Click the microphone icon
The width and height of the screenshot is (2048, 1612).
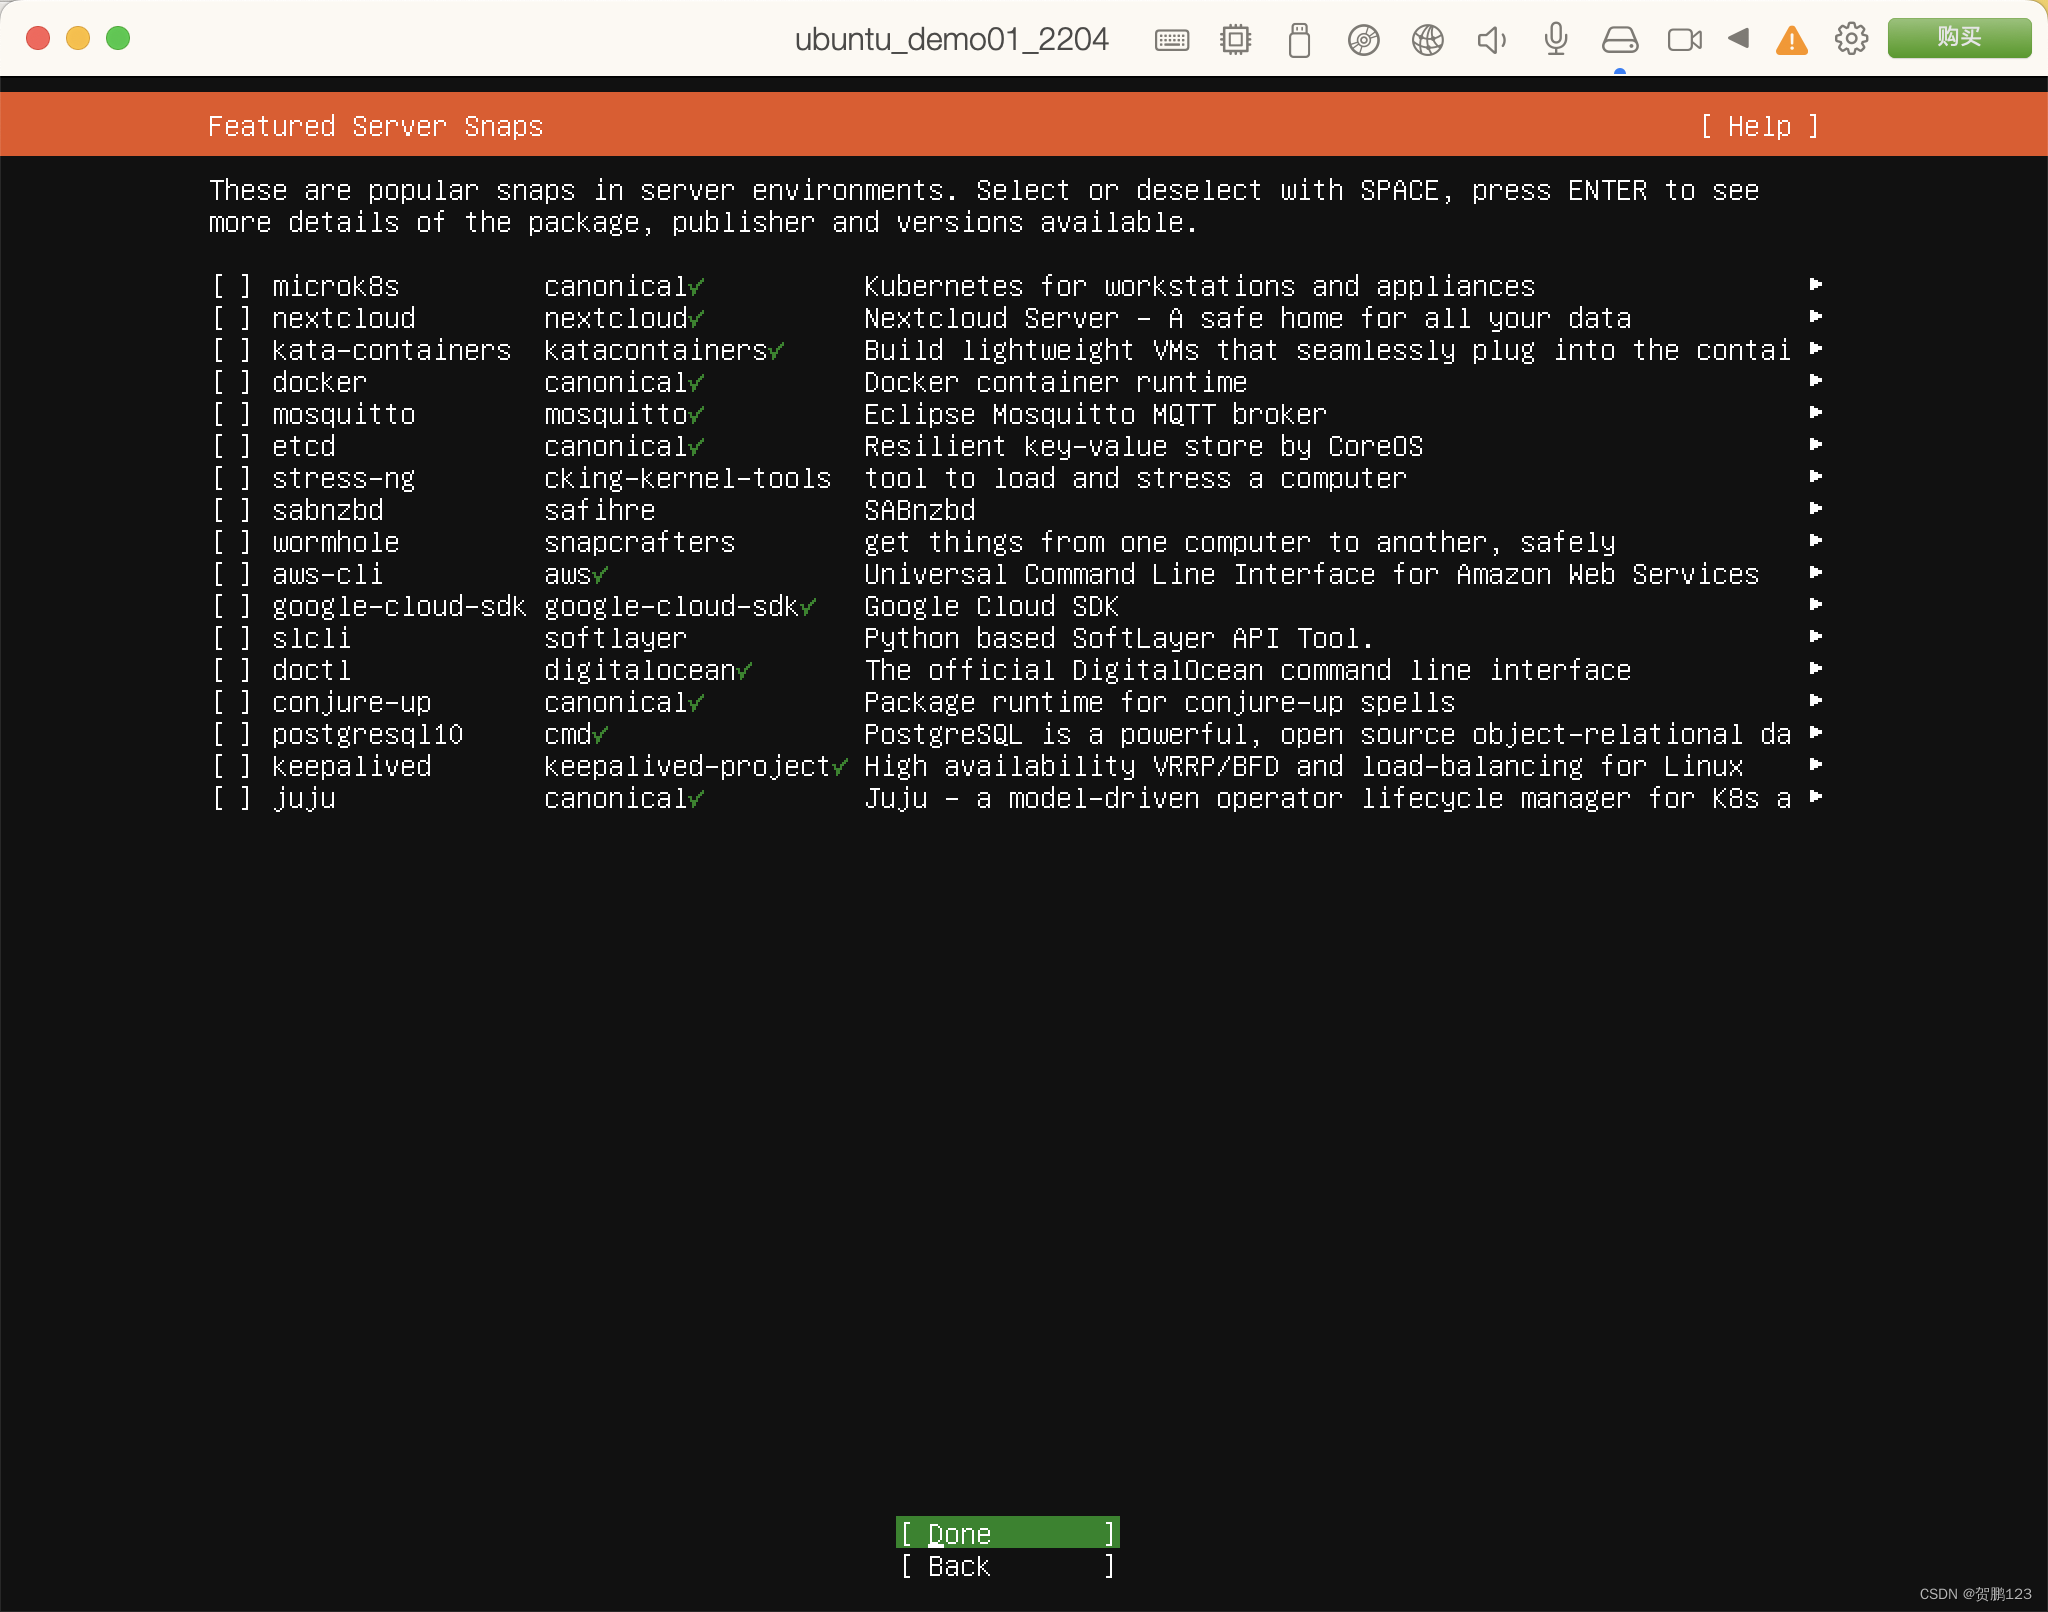click(x=1555, y=40)
